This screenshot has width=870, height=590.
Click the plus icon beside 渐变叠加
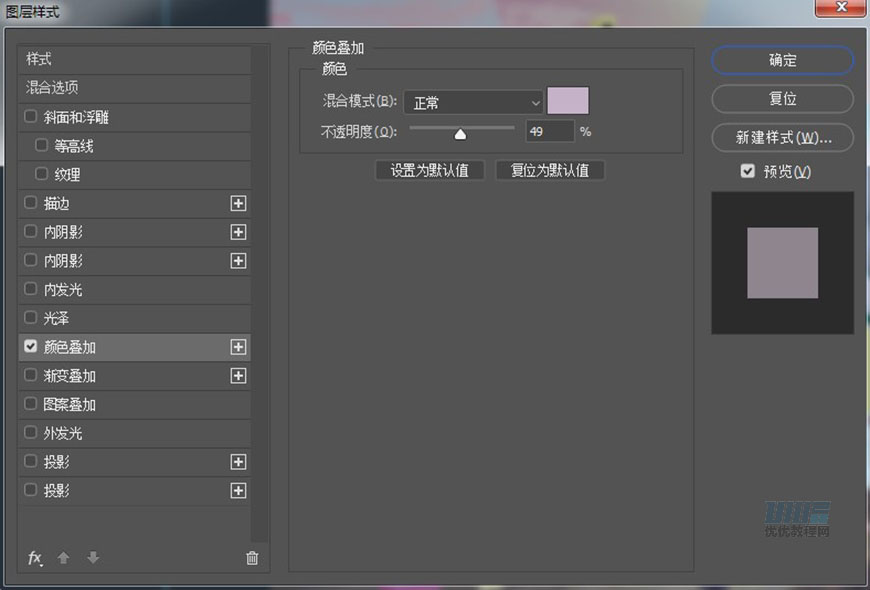238,376
